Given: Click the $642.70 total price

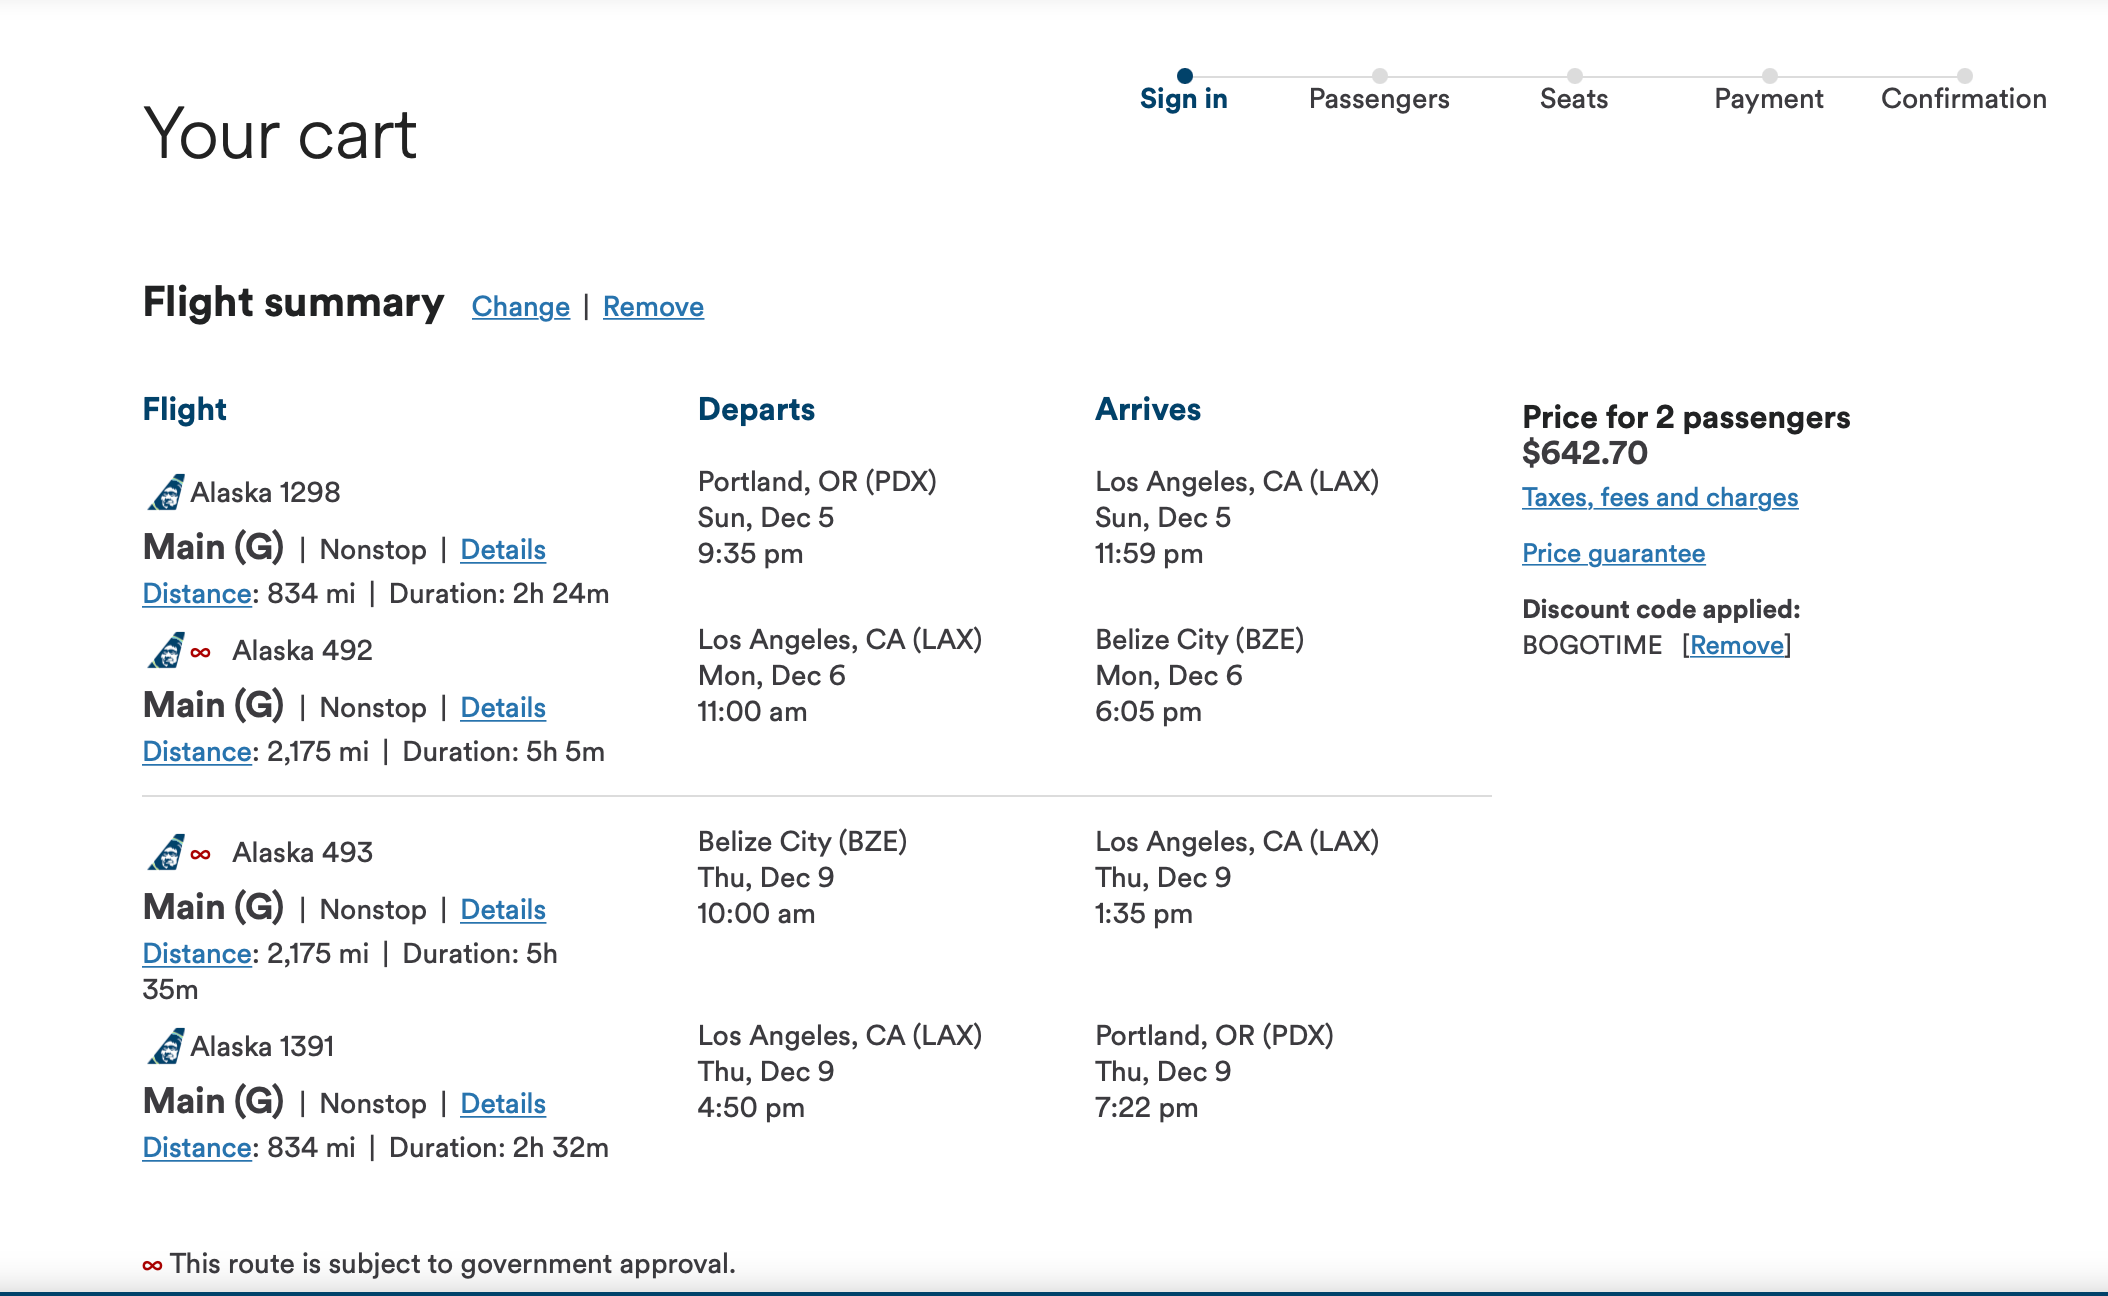Looking at the screenshot, I should (x=1585, y=453).
